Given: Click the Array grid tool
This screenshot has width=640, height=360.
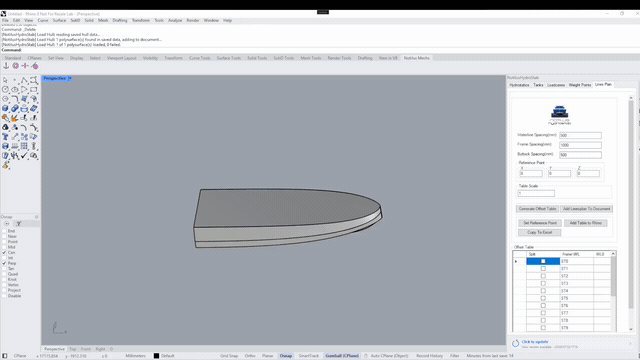Looking at the screenshot, I should [24, 146].
